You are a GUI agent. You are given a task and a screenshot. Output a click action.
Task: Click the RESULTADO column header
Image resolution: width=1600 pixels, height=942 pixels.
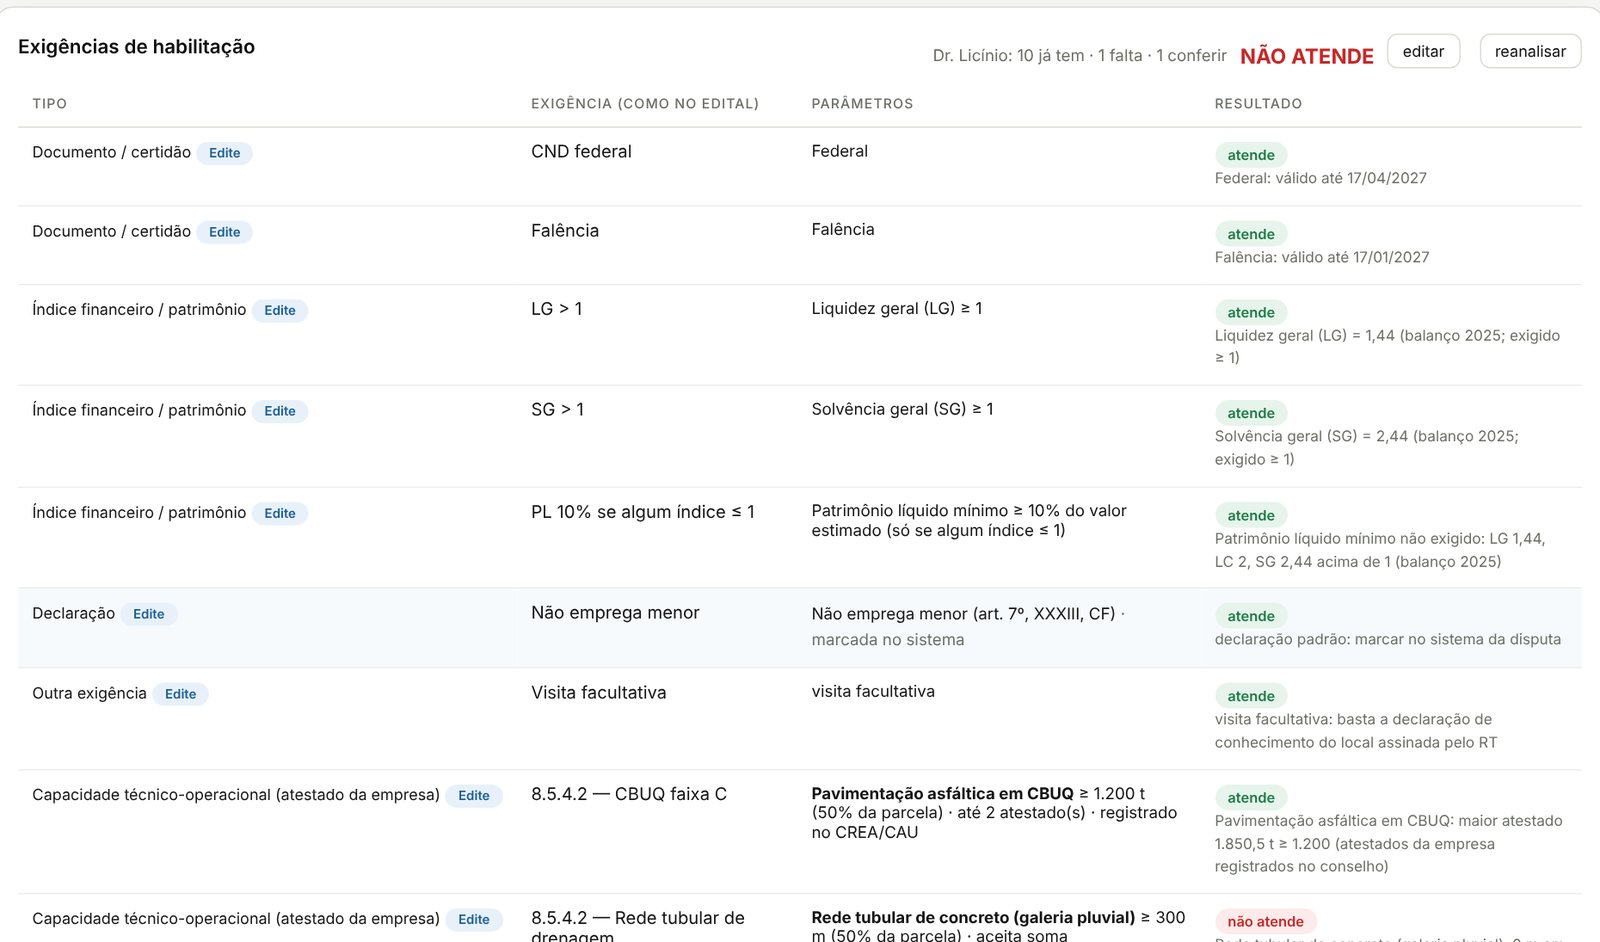click(1258, 104)
